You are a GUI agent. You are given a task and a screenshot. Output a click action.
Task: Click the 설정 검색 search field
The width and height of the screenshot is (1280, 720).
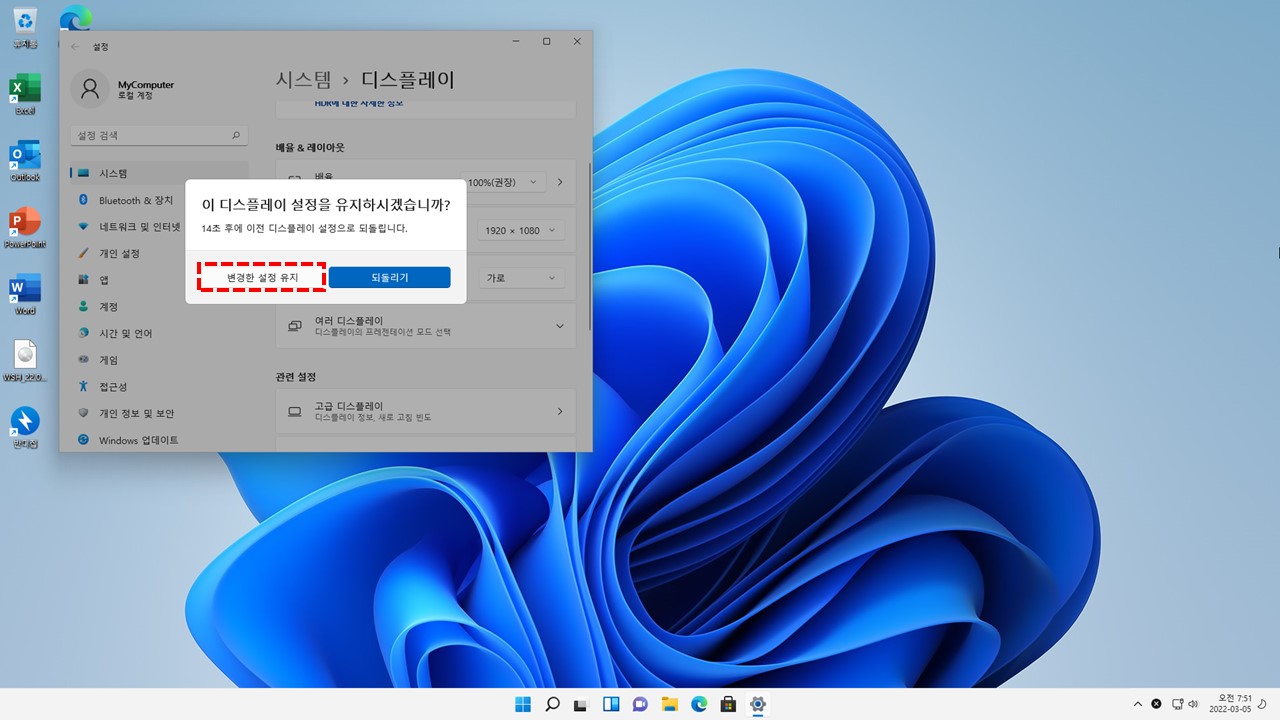[159, 135]
